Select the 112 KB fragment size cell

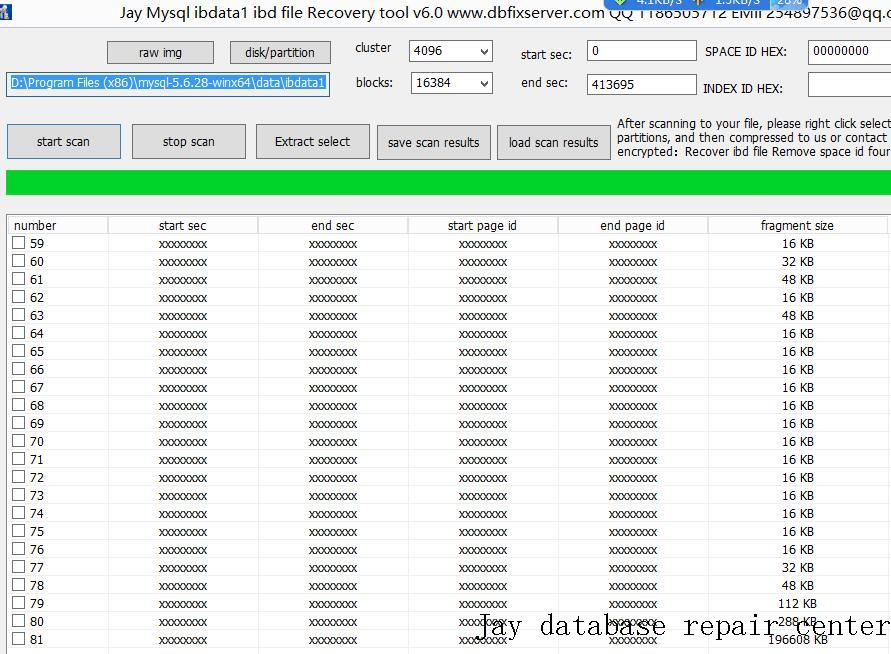797,603
